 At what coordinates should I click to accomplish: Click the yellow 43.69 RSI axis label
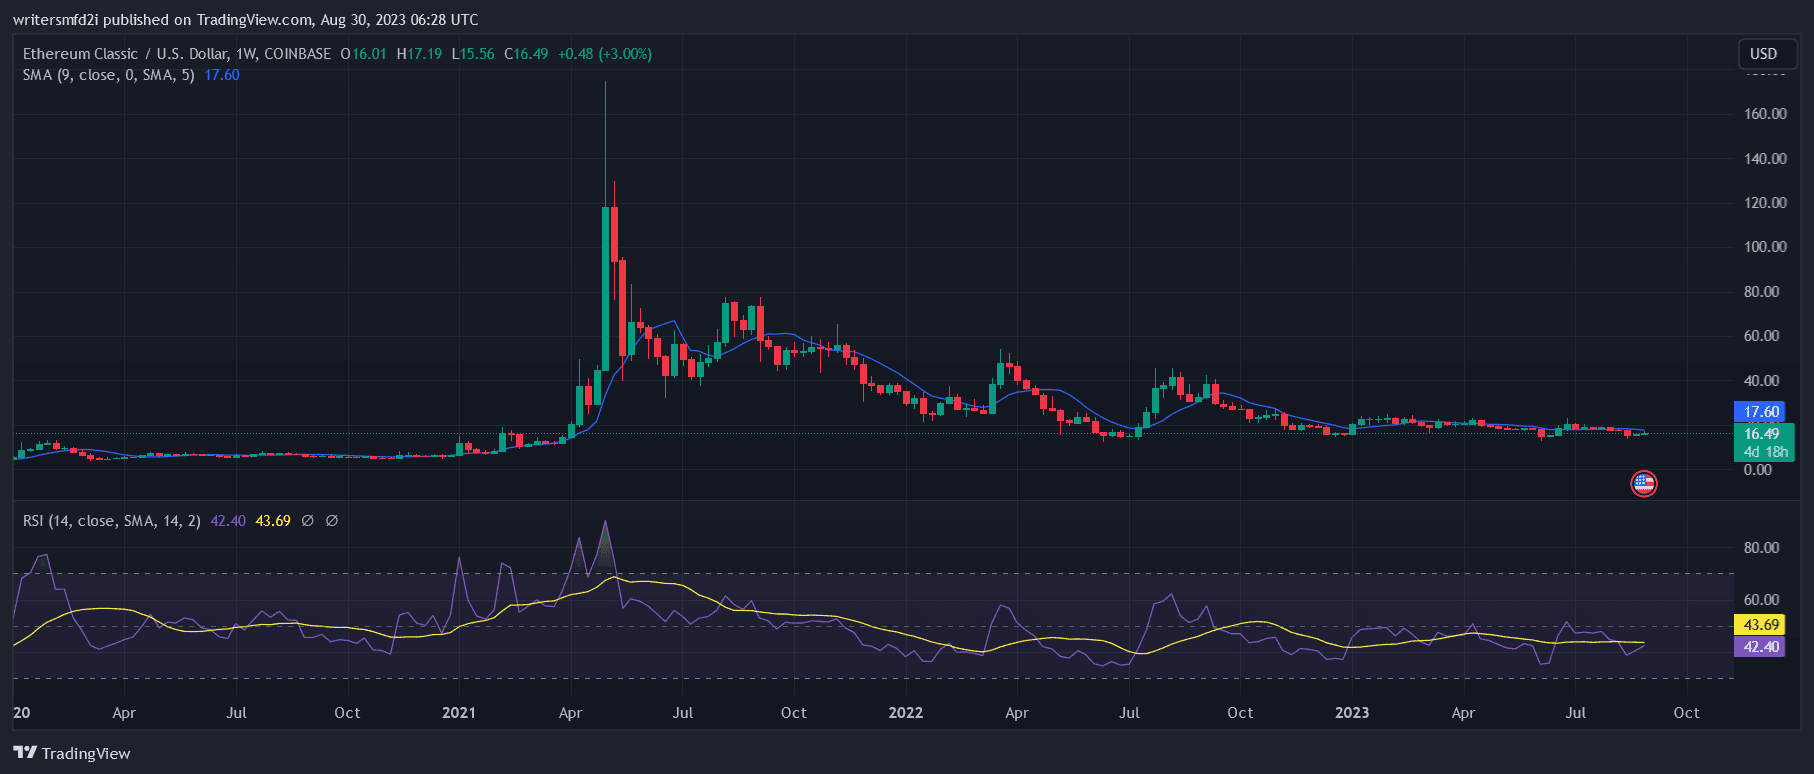pyautogui.click(x=1760, y=625)
